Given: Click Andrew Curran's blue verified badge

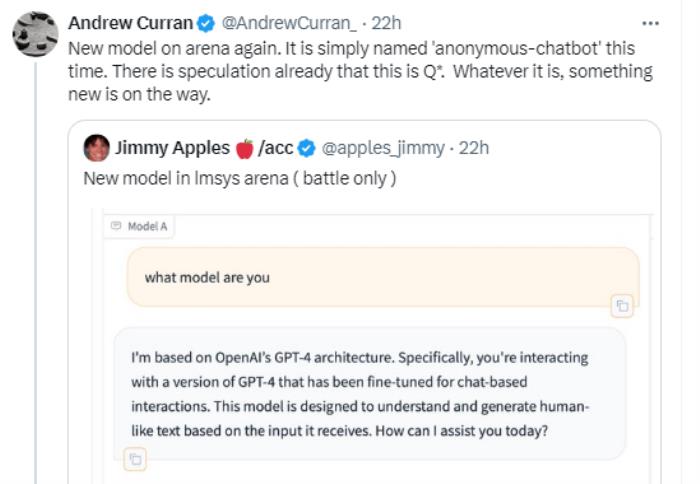Looking at the screenshot, I should pos(206,23).
